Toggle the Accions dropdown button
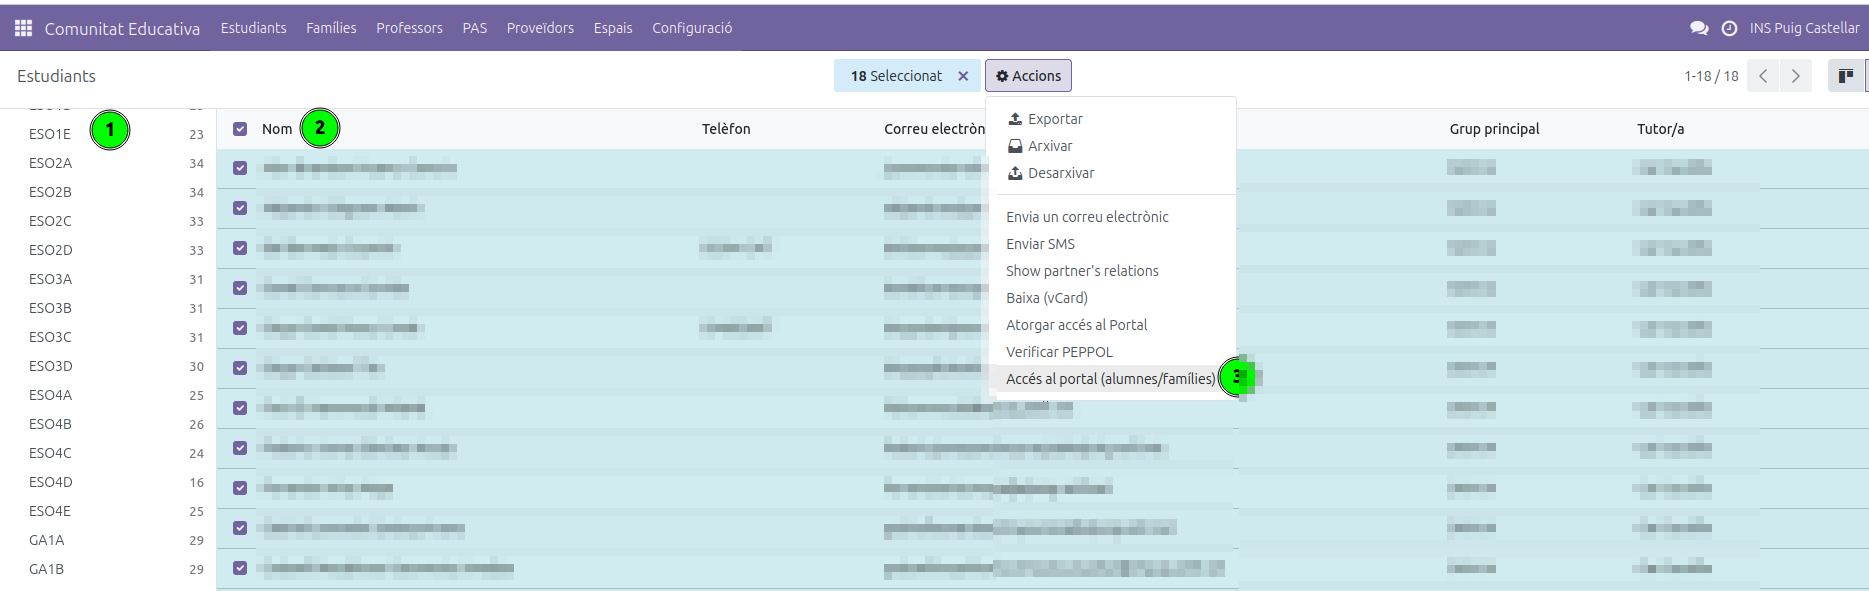 1028,76
